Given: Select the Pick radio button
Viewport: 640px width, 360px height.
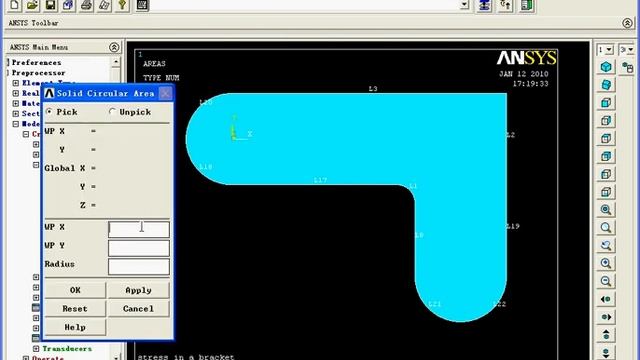Looking at the screenshot, I should click(49, 111).
